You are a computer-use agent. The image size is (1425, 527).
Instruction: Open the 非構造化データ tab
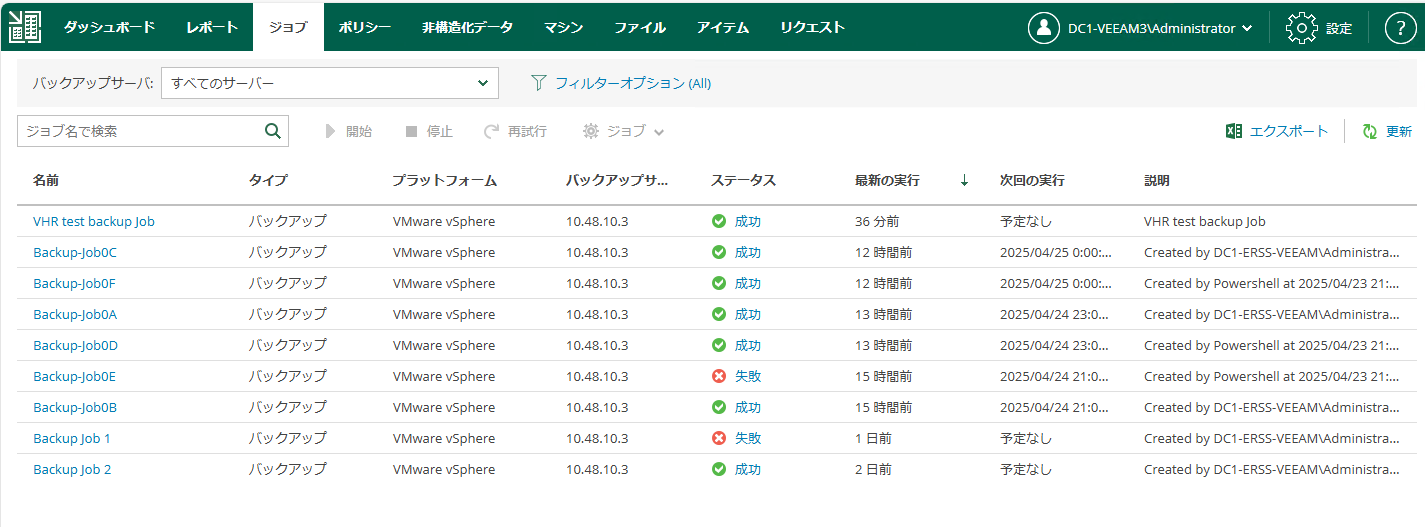pos(467,27)
